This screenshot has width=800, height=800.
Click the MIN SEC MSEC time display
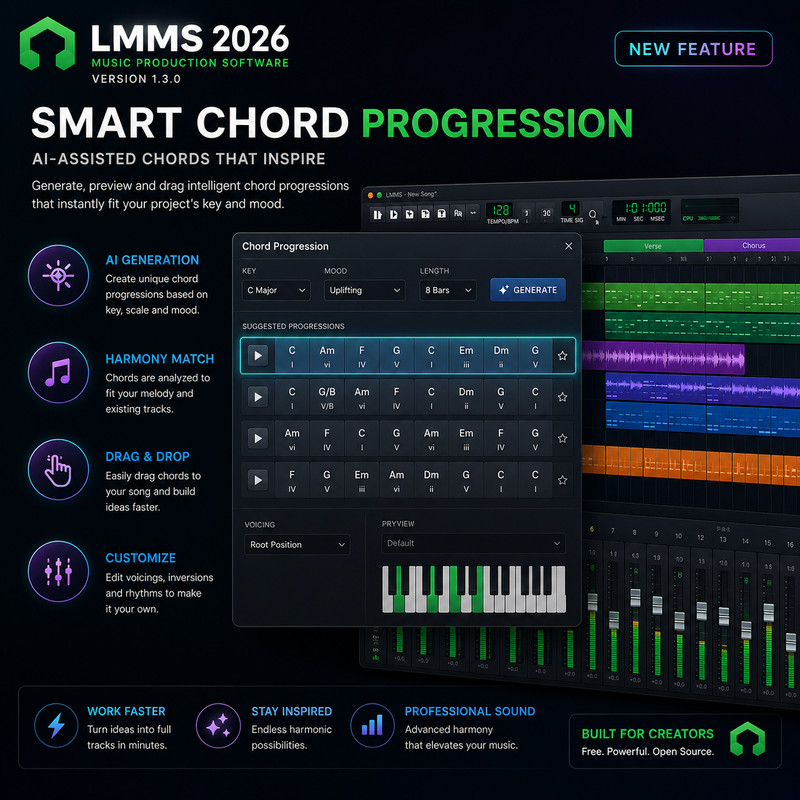642,211
